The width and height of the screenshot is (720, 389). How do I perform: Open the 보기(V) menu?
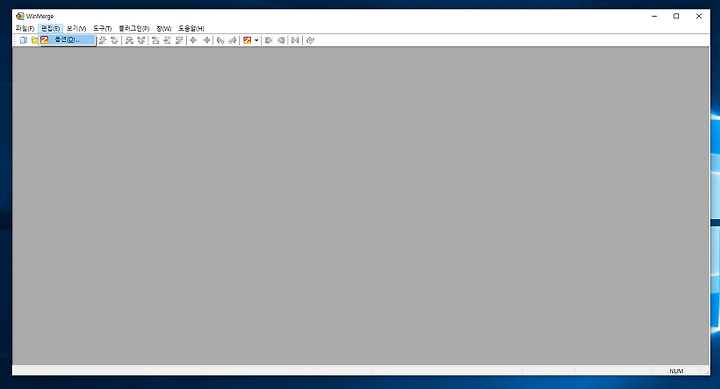tap(76, 28)
